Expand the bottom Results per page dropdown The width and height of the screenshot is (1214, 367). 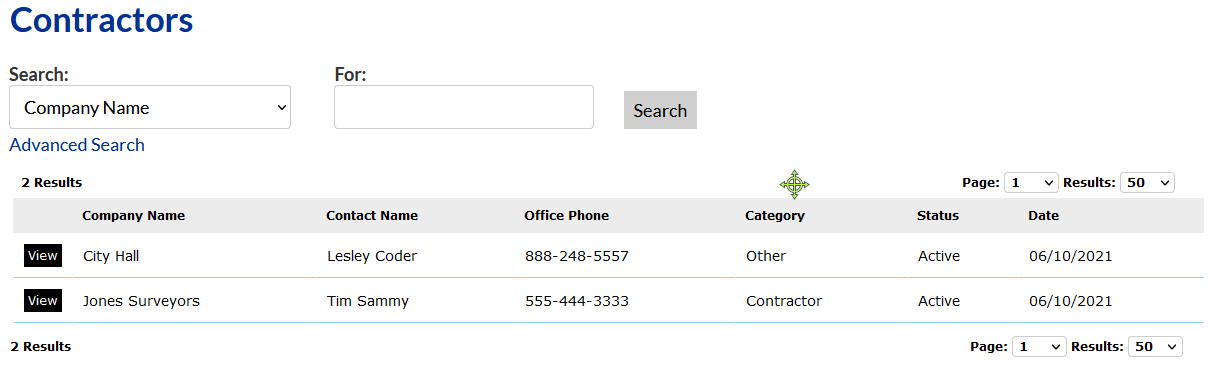click(x=1155, y=346)
